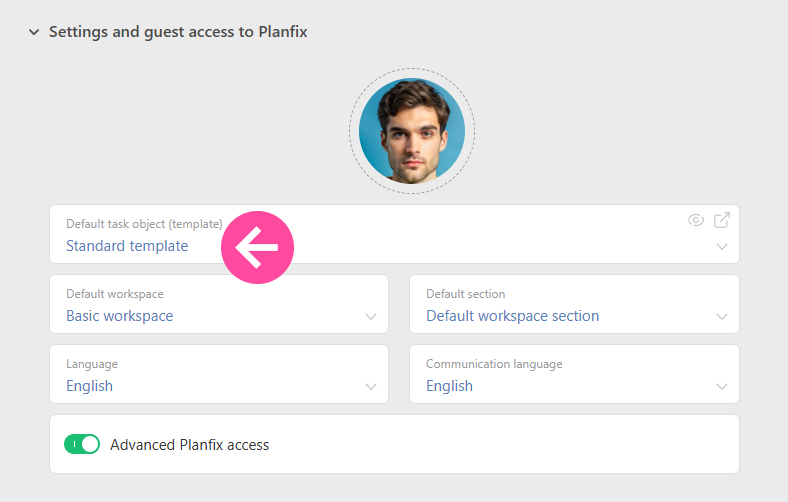Click the "Settings and guest access to Planfix" heading
Image resolution: width=788 pixels, height=502 pixels.
coord(178,32)
